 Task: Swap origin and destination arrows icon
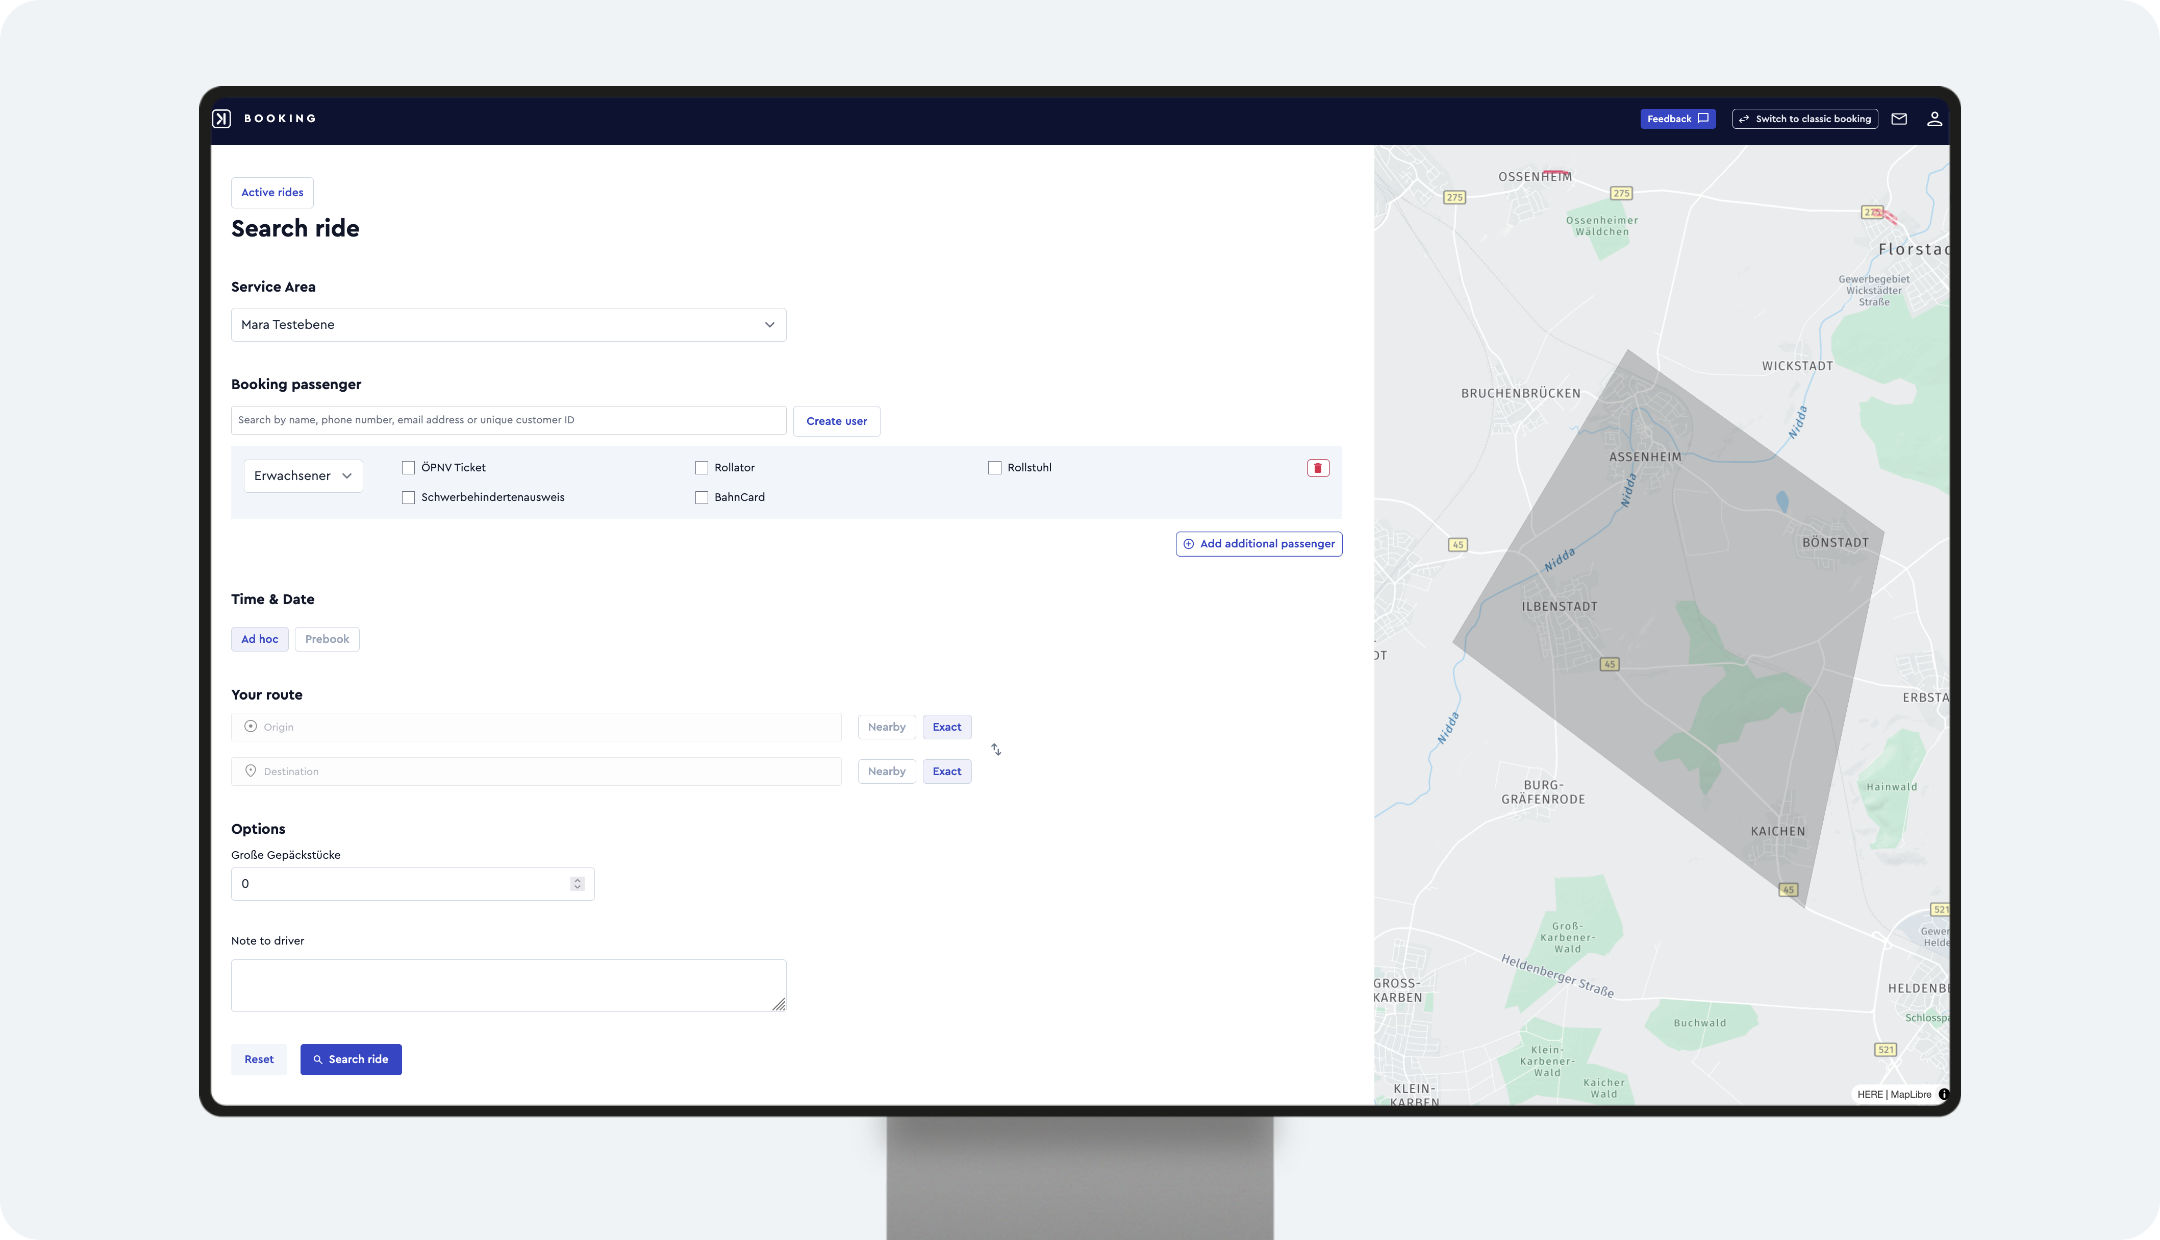[996, 749]
